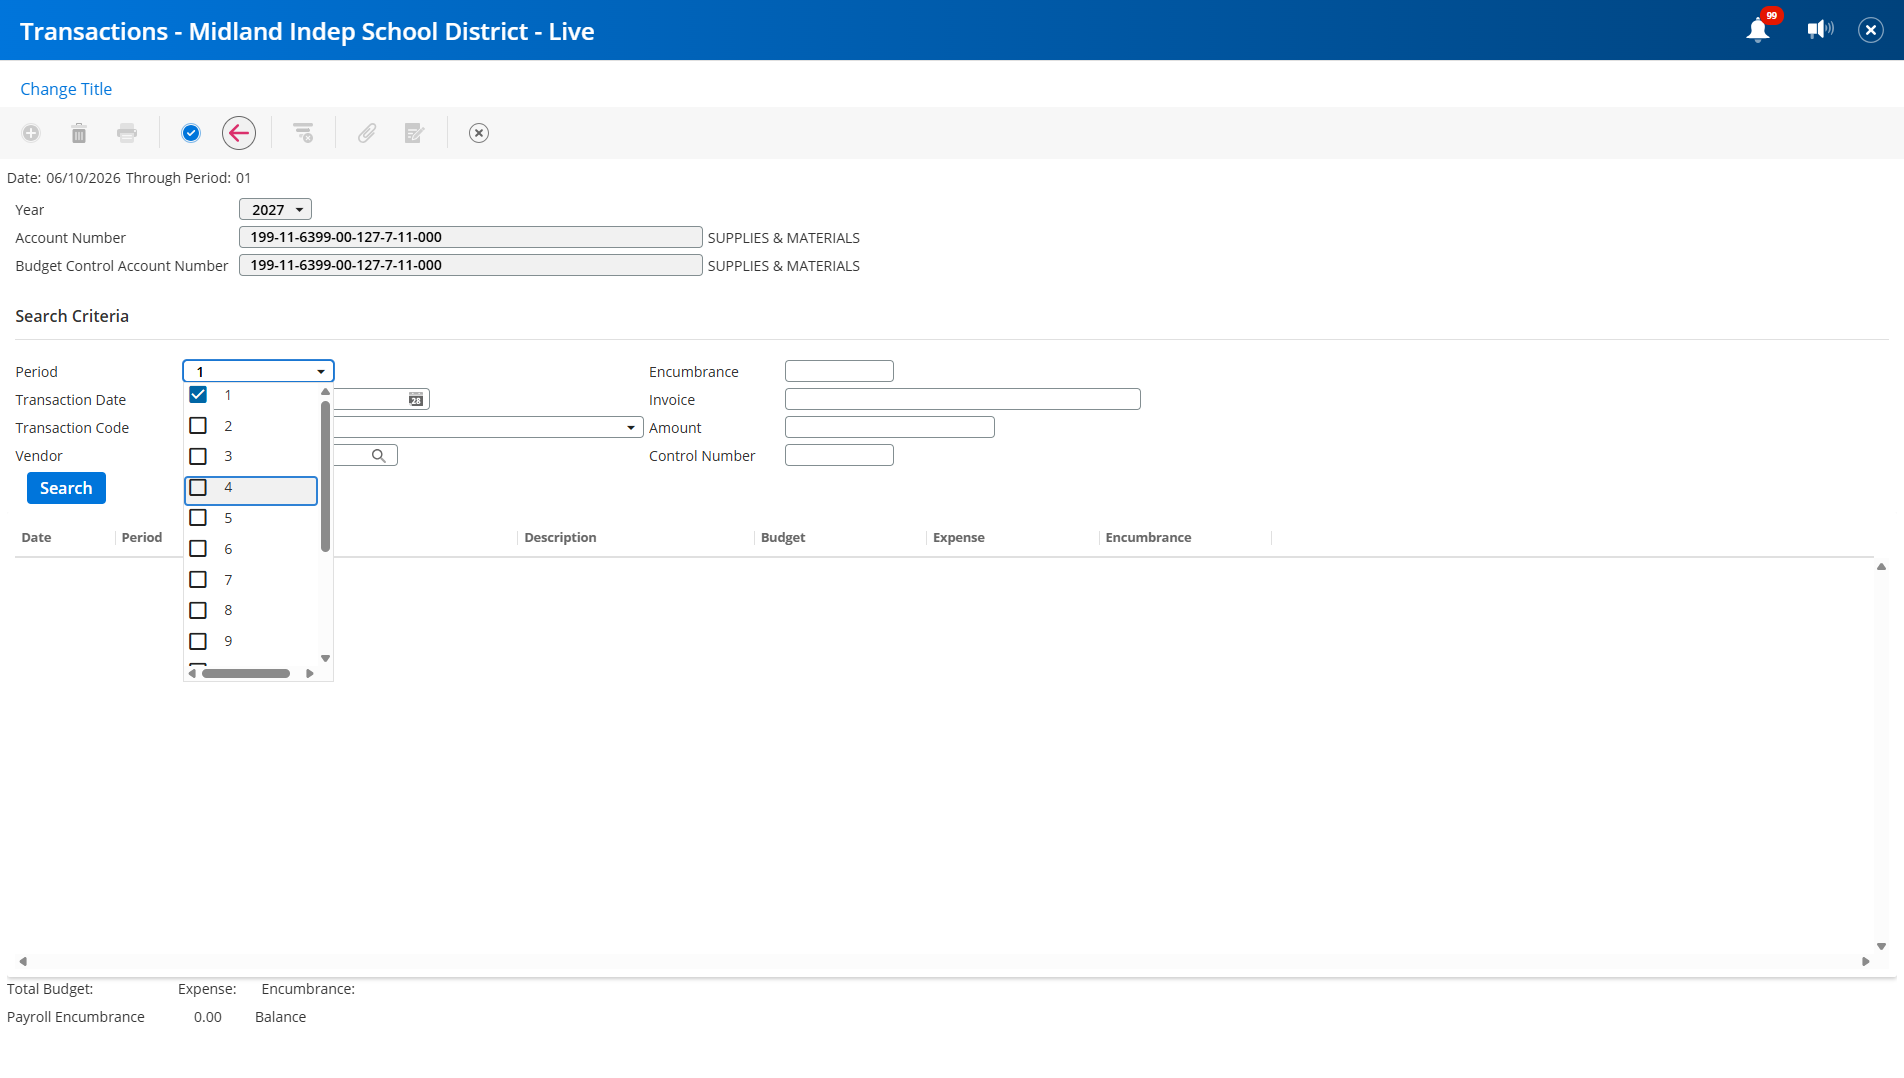Click the Budget Control Account Number field
Screen dimensions: 1904x1078
click(x=470, y=265)
